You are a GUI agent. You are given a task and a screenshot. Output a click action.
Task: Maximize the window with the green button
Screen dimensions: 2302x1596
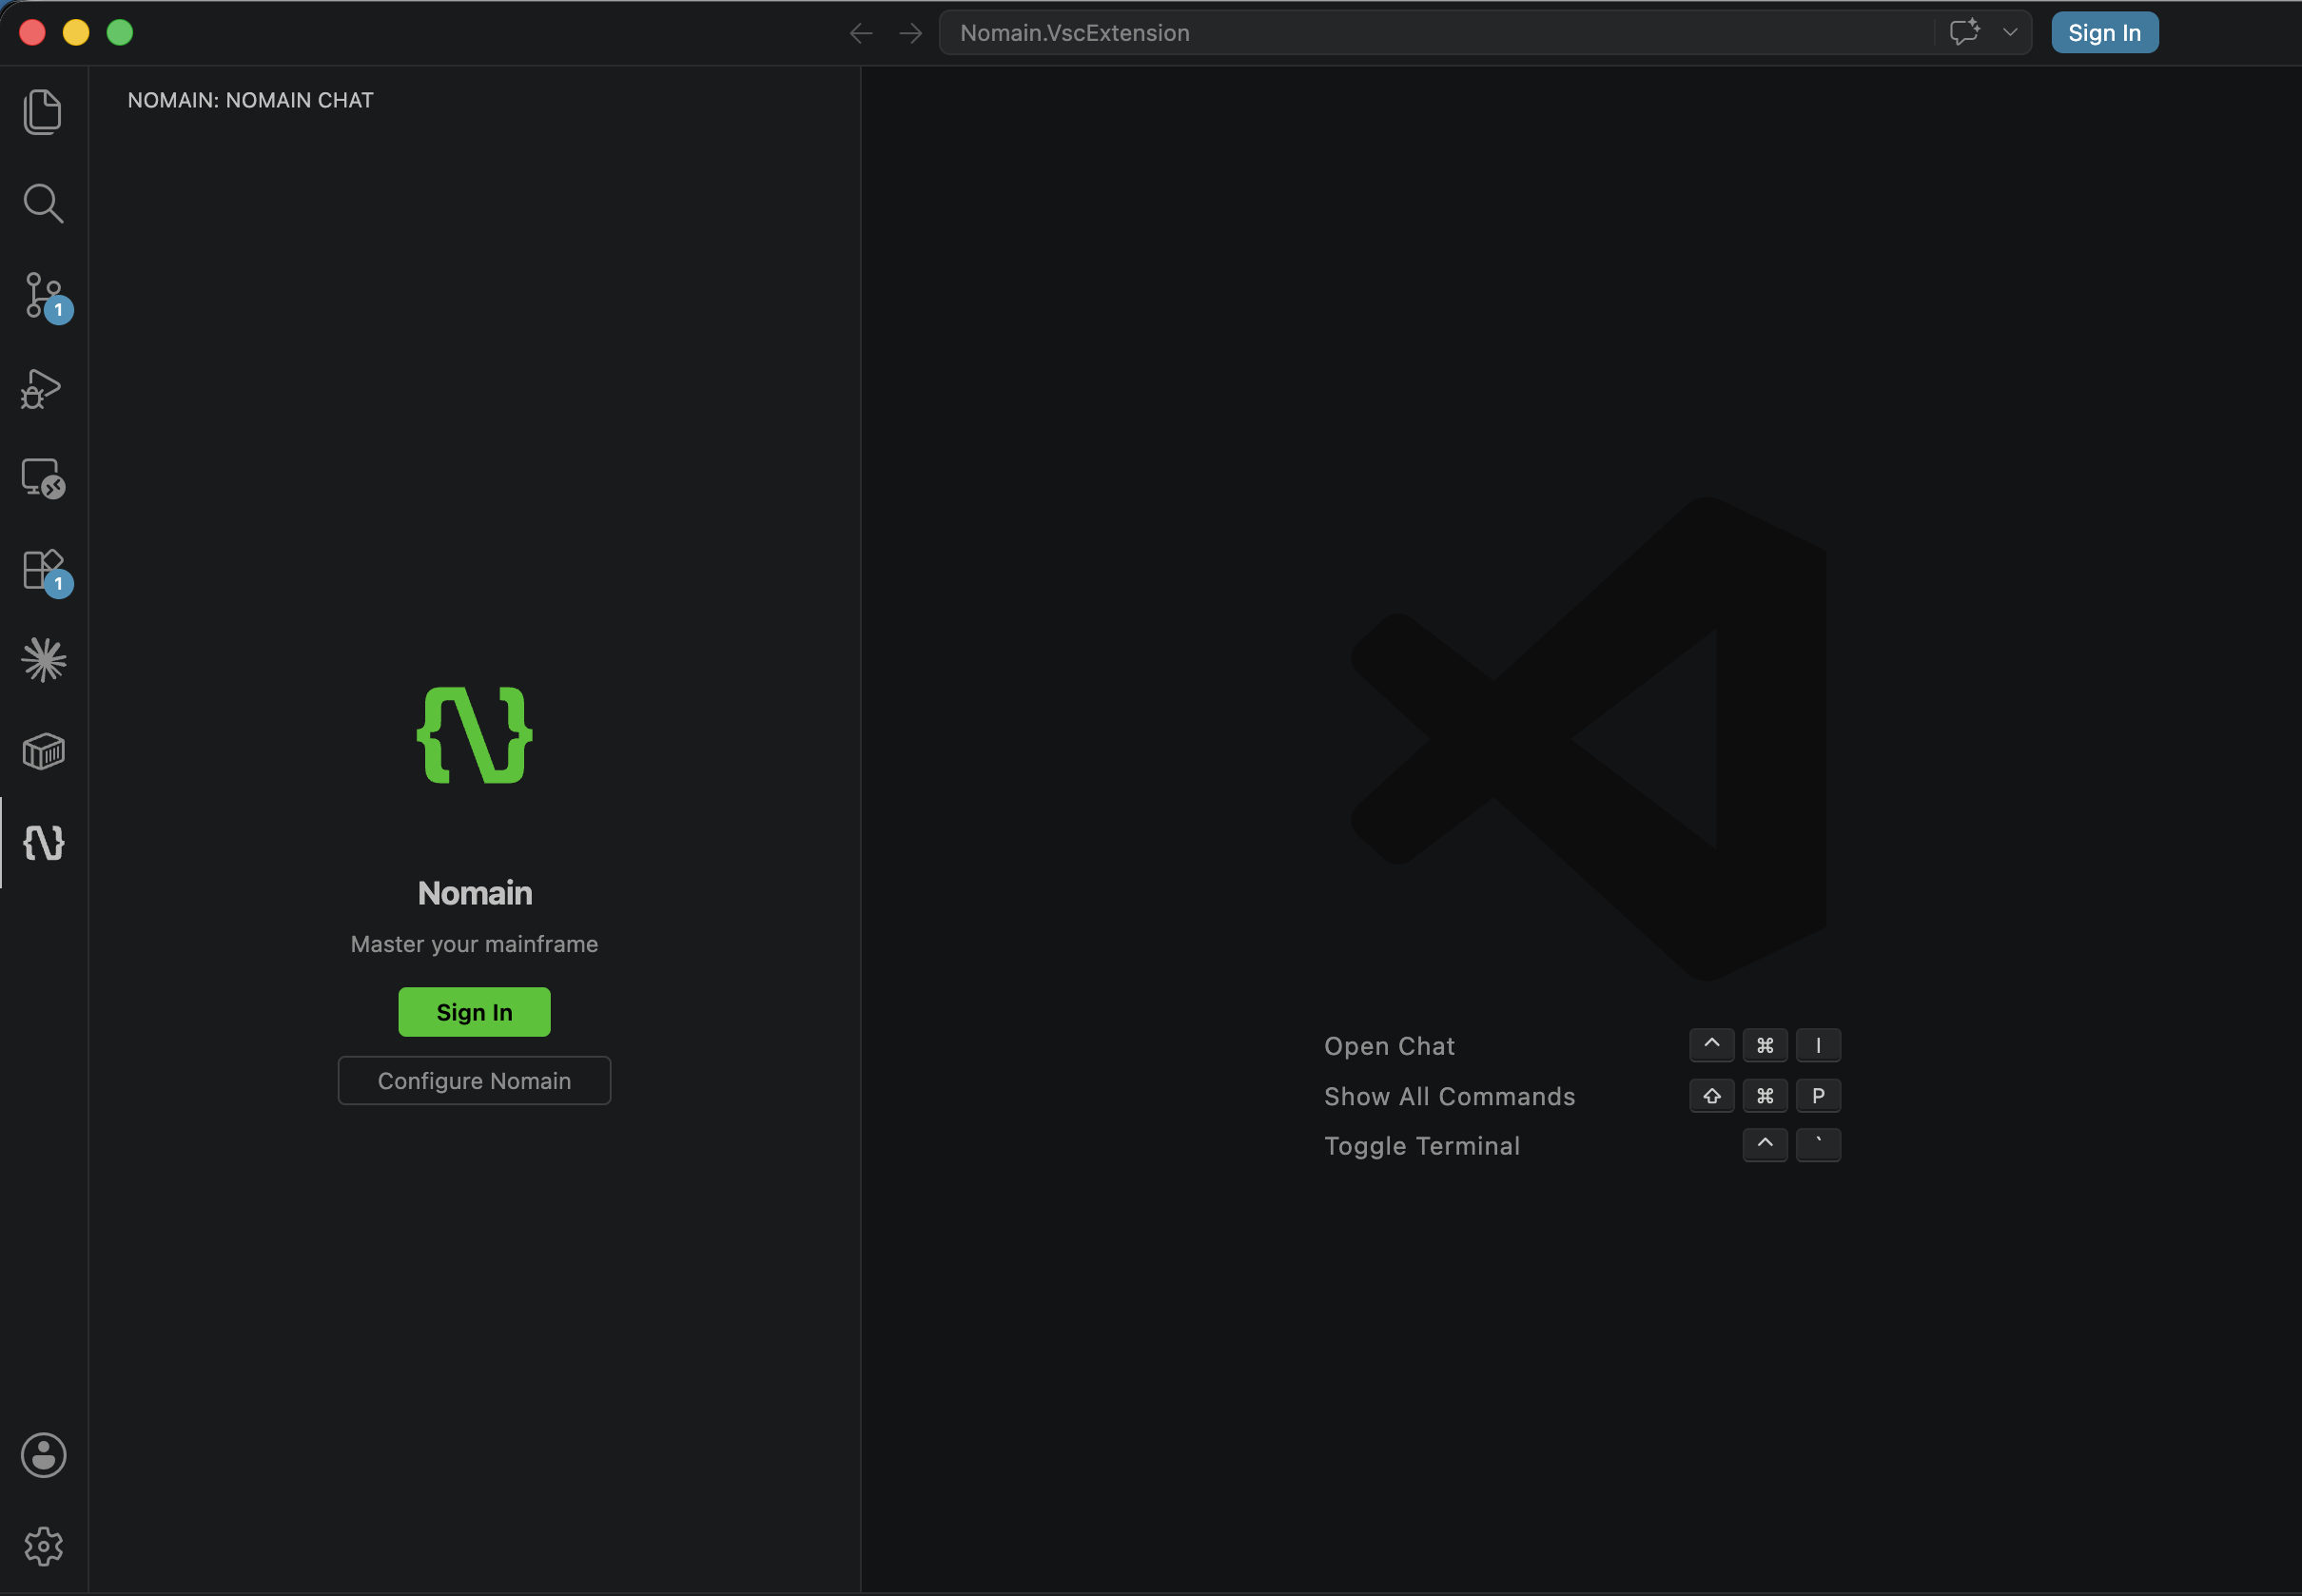[x=120, y=33]
